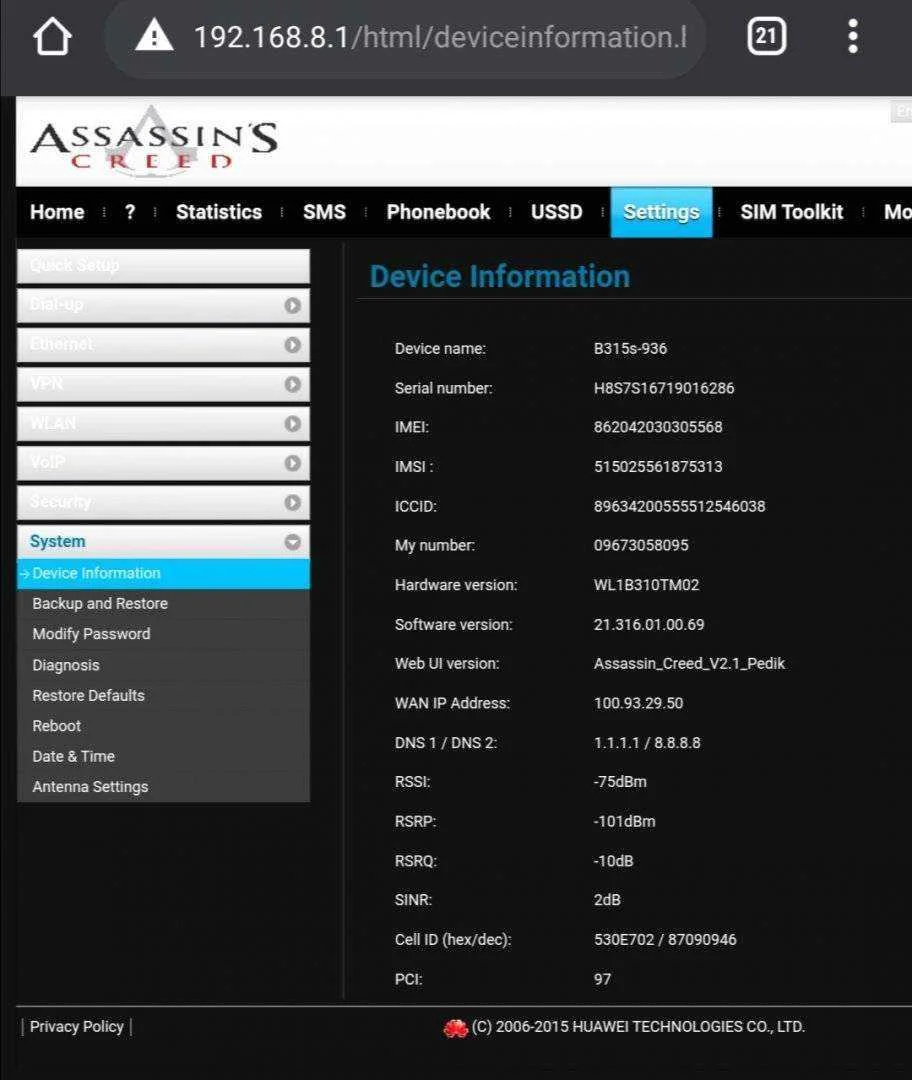This screenshot has width=912, height=1080.
Task: Click the 'Cell ID (hex/dec):' label
Action: [453, 939]
